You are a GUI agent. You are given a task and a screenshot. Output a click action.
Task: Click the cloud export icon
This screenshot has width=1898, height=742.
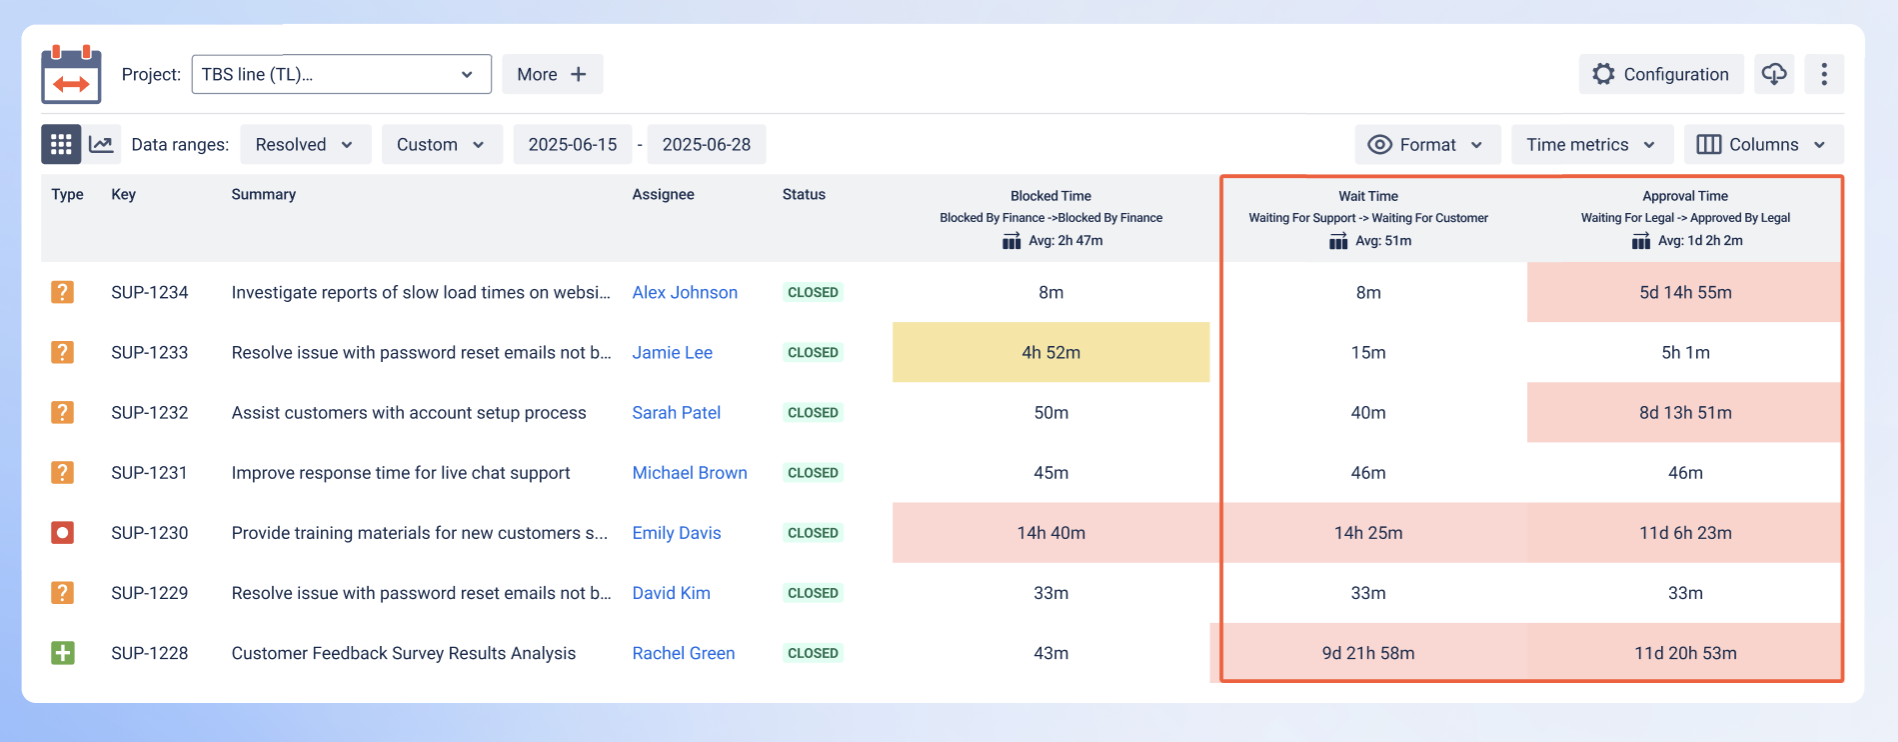click(x=1774, y=74)
